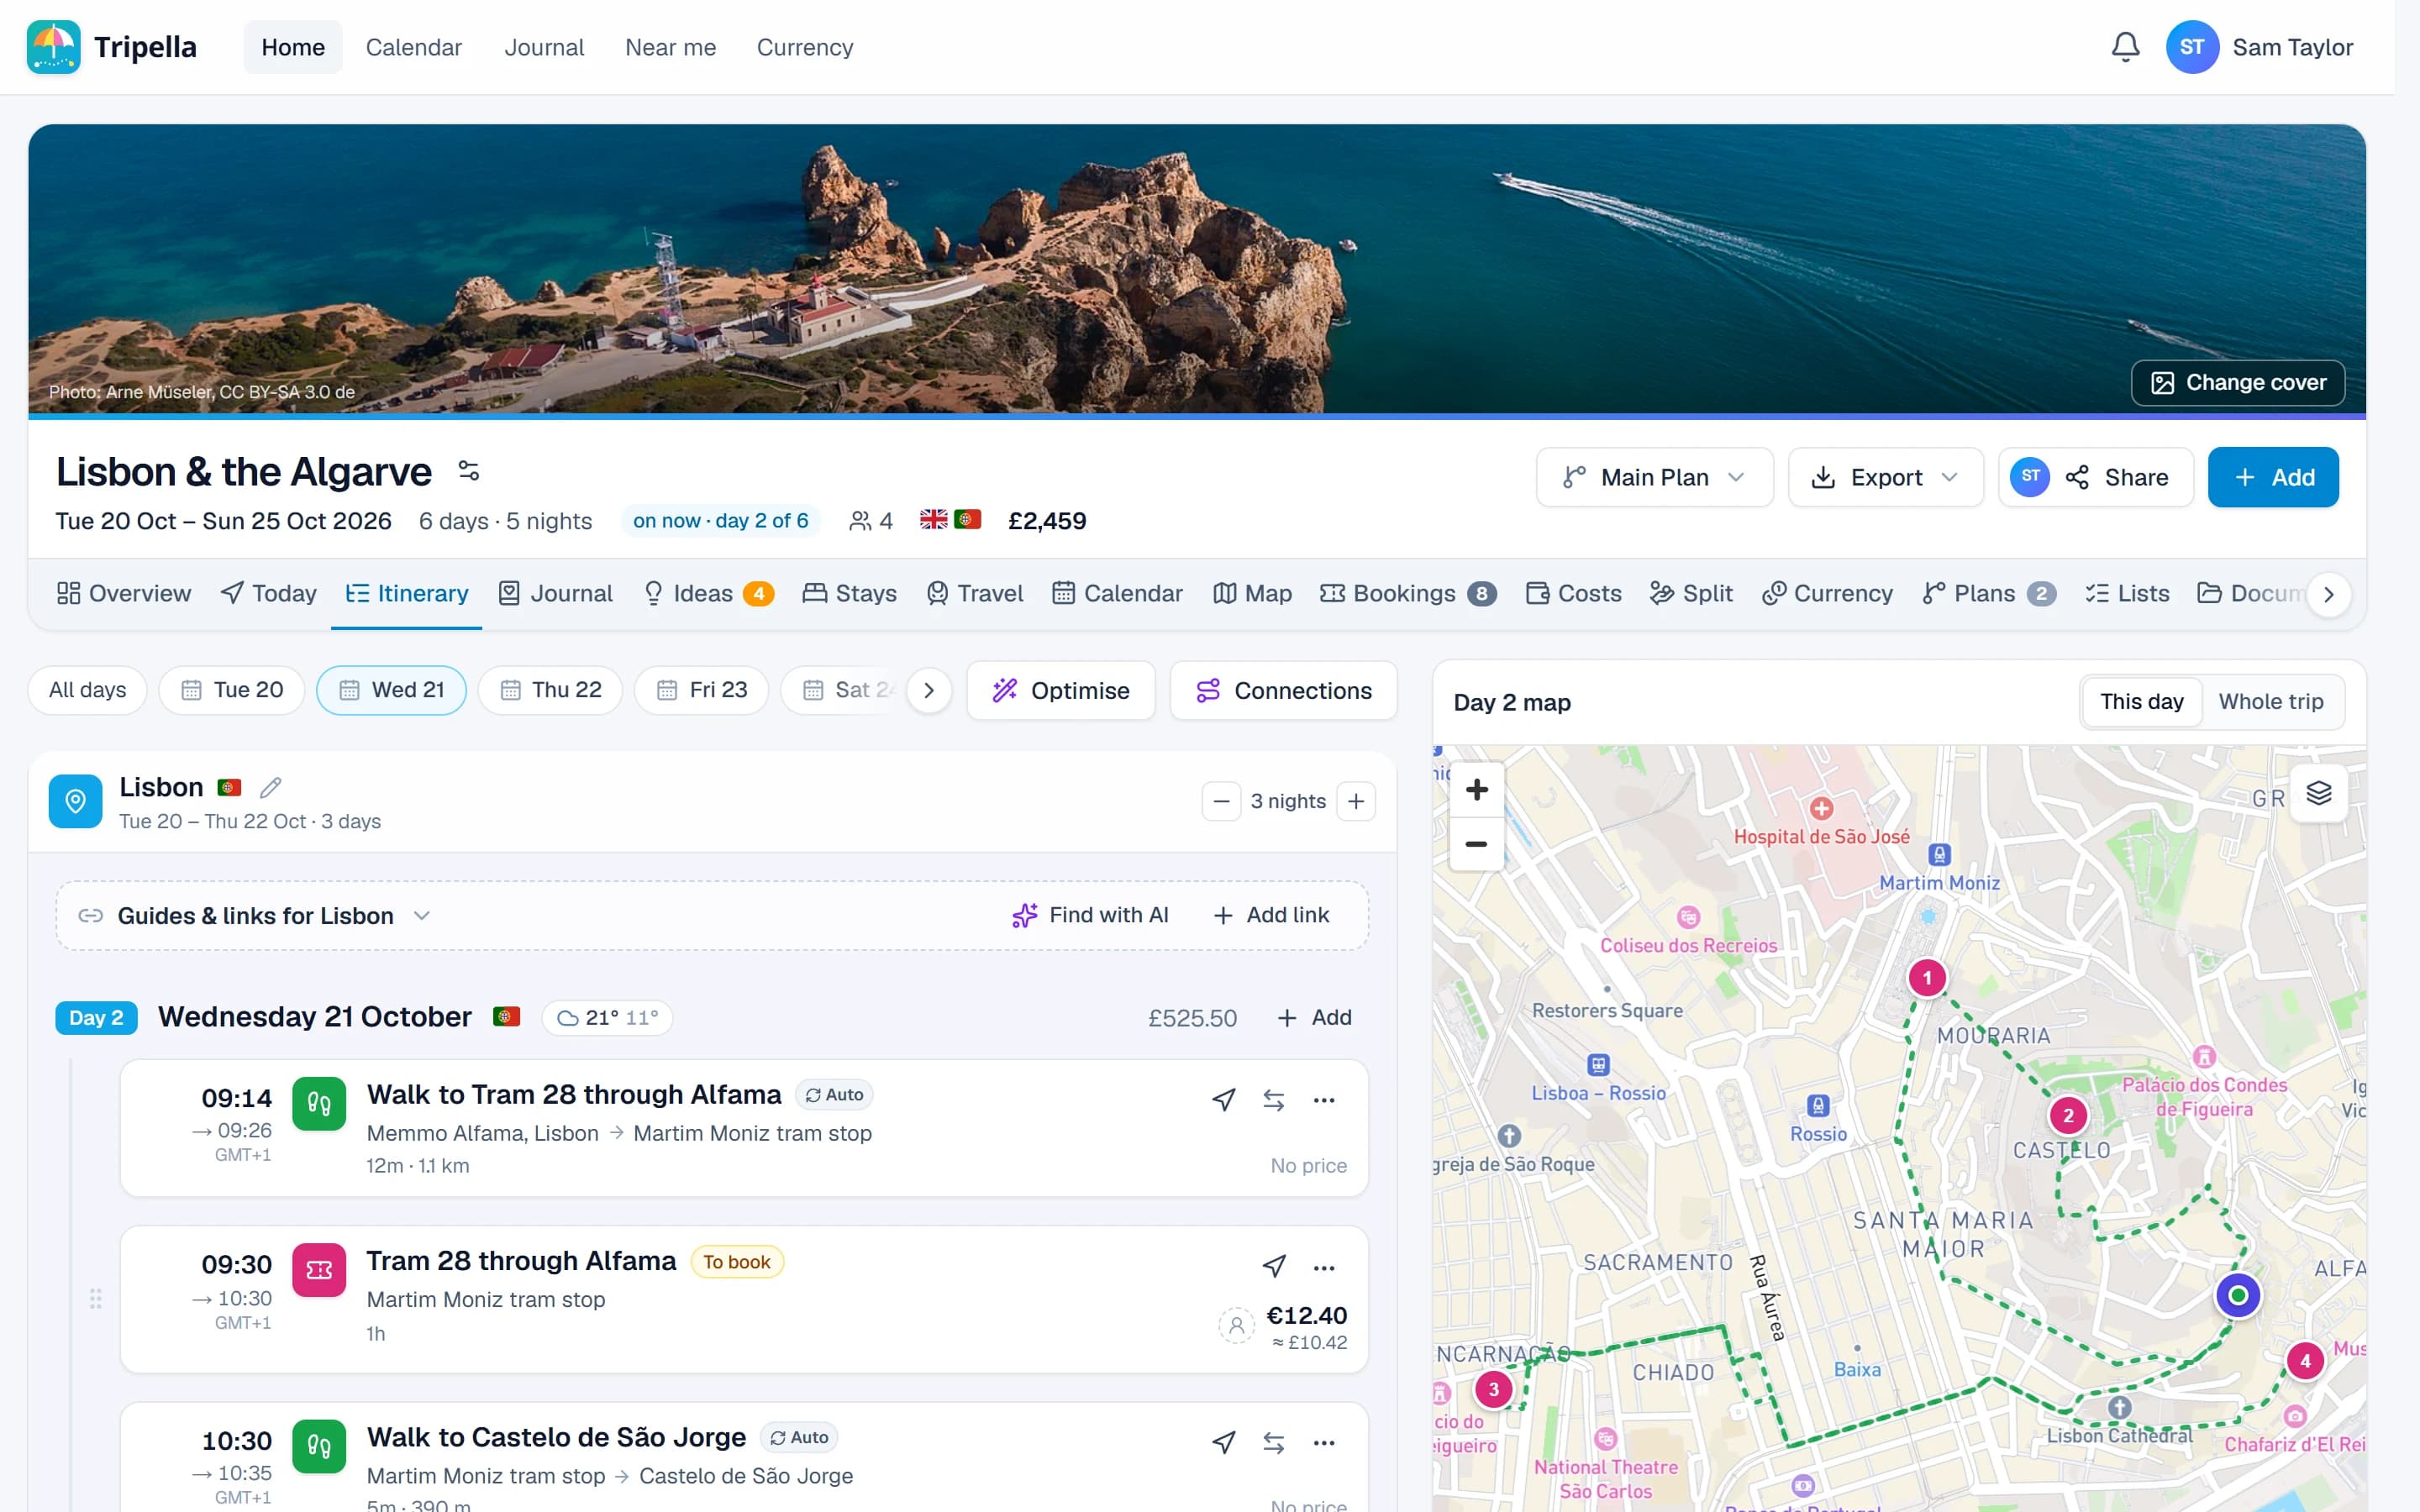This screenshot has width=2420, height=1512.
Task: Open the Bookings tab
Action: point(1408,594)
